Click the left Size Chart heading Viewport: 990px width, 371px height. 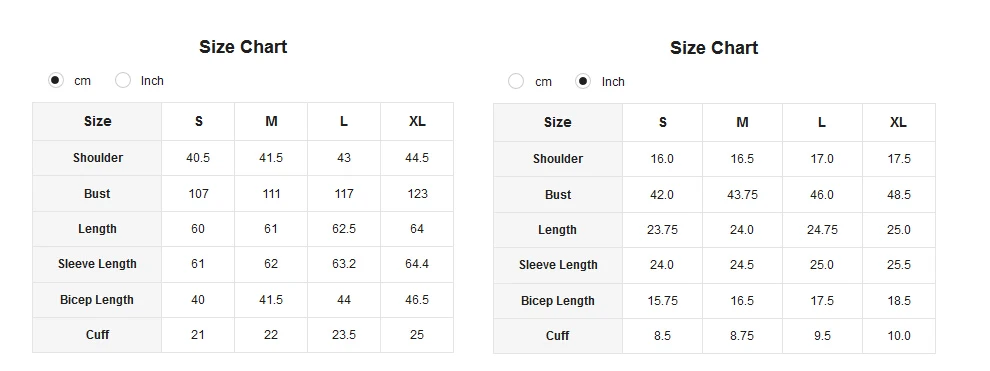pyautogui.click(x=243, y=47)
